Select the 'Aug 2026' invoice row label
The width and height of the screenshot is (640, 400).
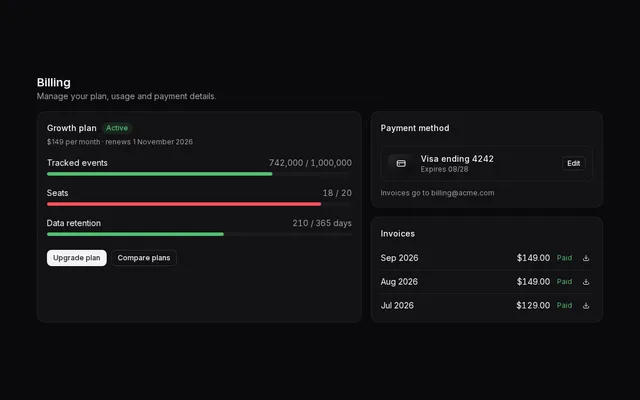tap(399, 282)
